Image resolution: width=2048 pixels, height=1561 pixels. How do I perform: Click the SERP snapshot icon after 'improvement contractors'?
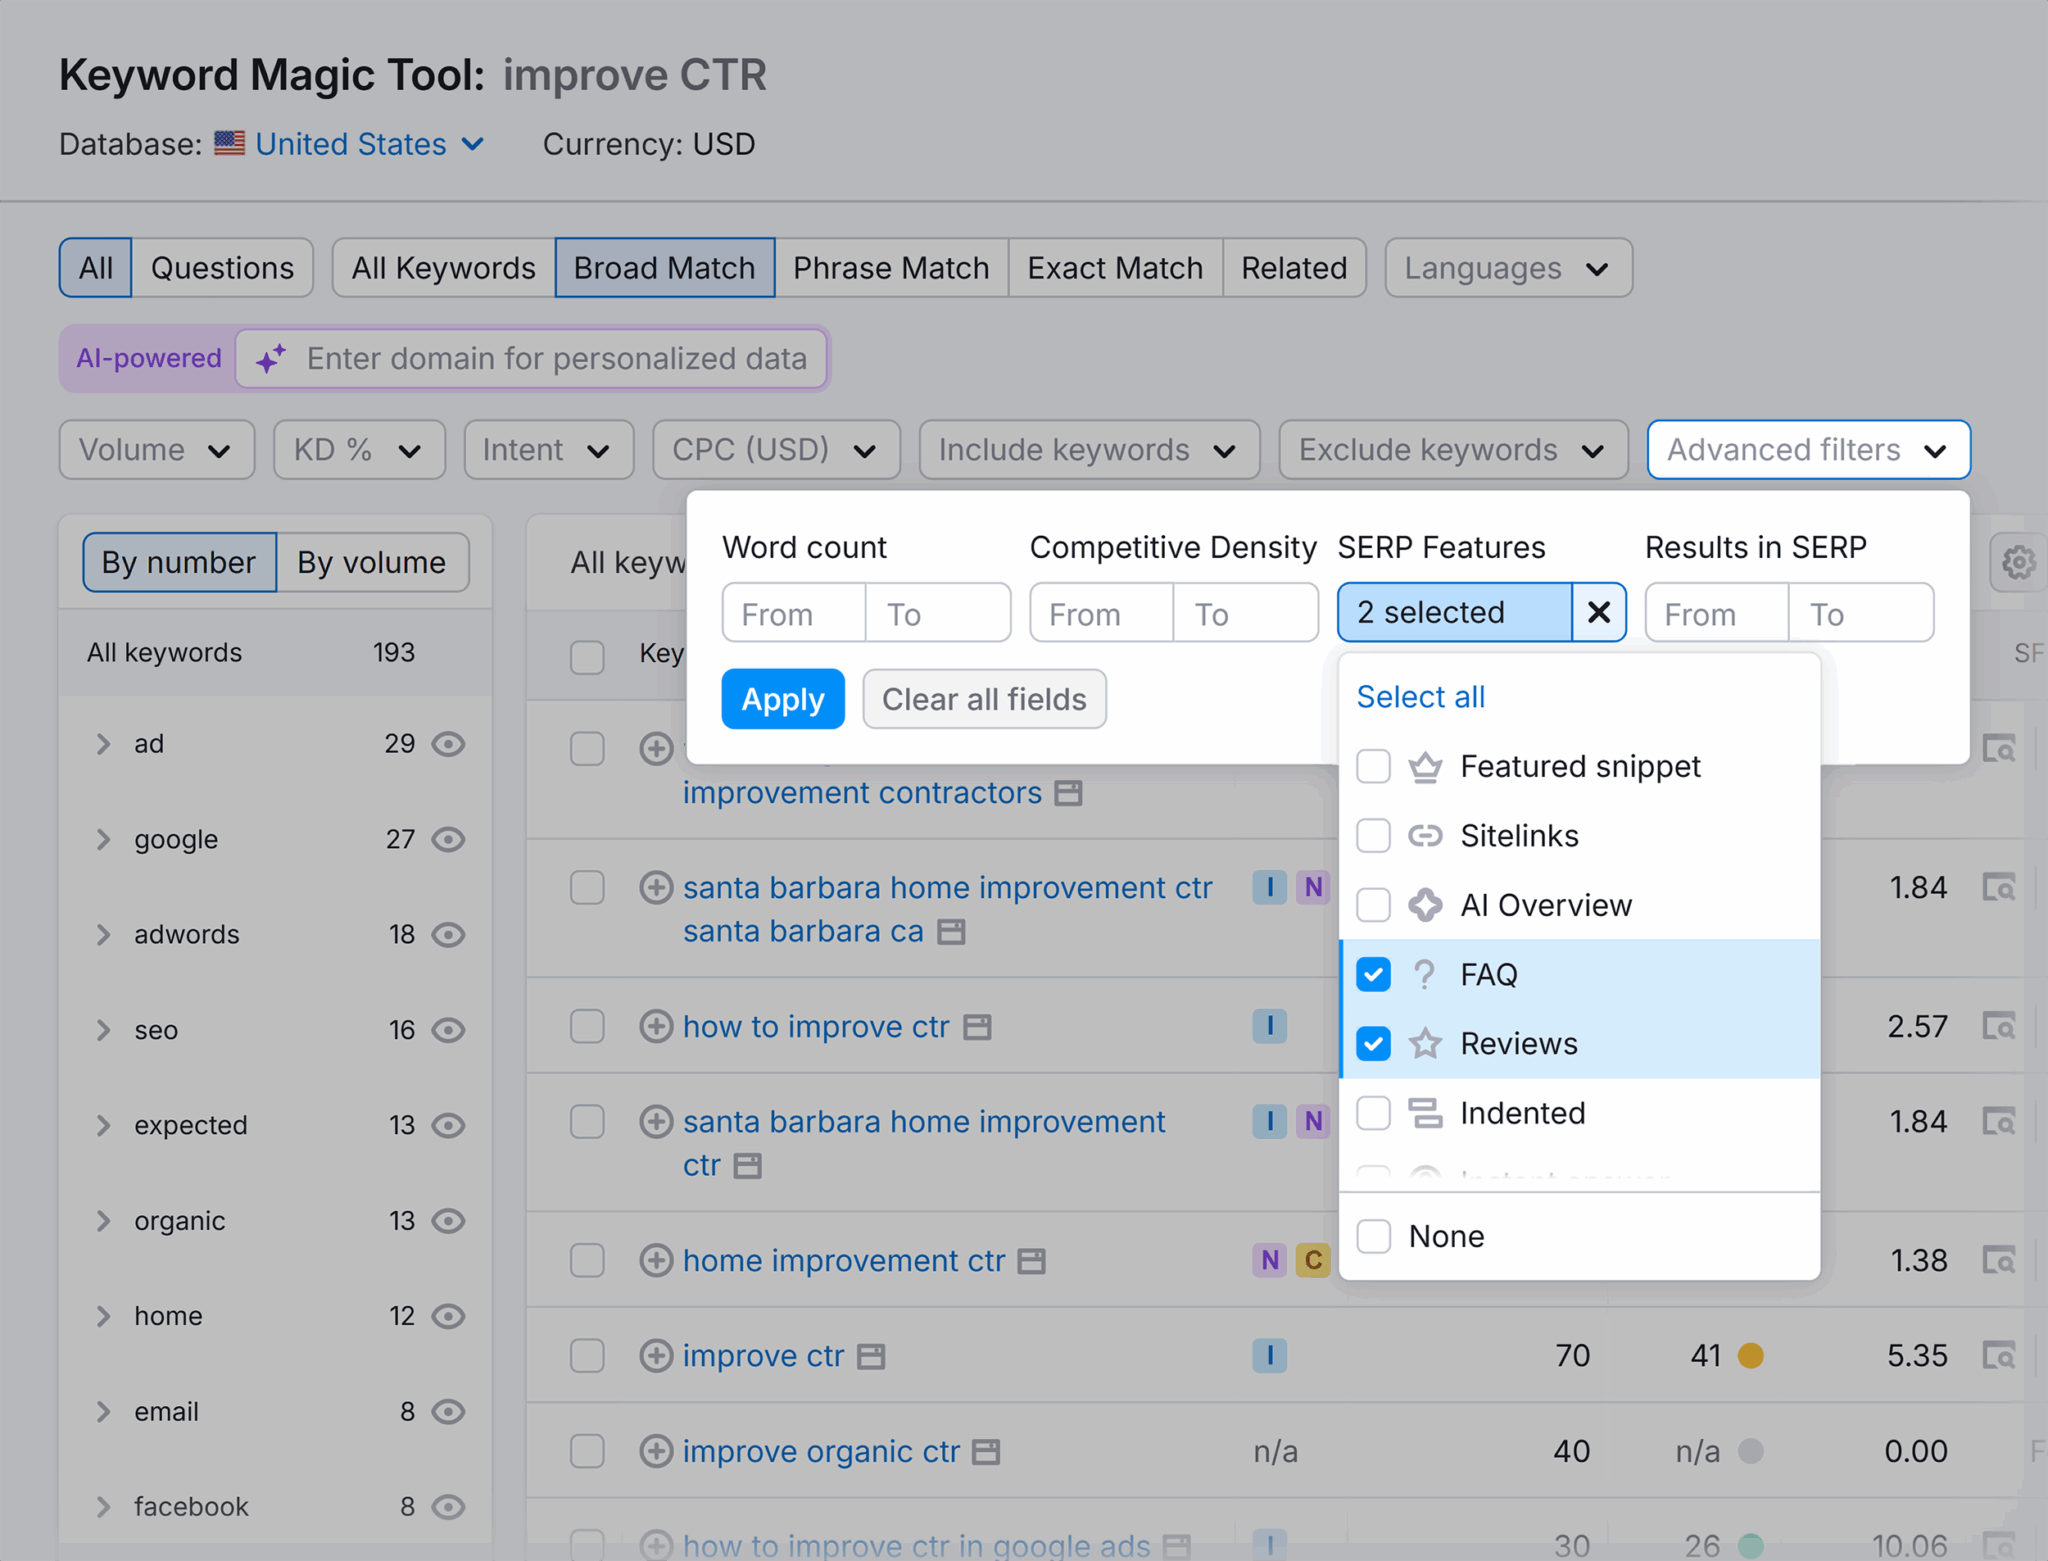click(1069, 793)
